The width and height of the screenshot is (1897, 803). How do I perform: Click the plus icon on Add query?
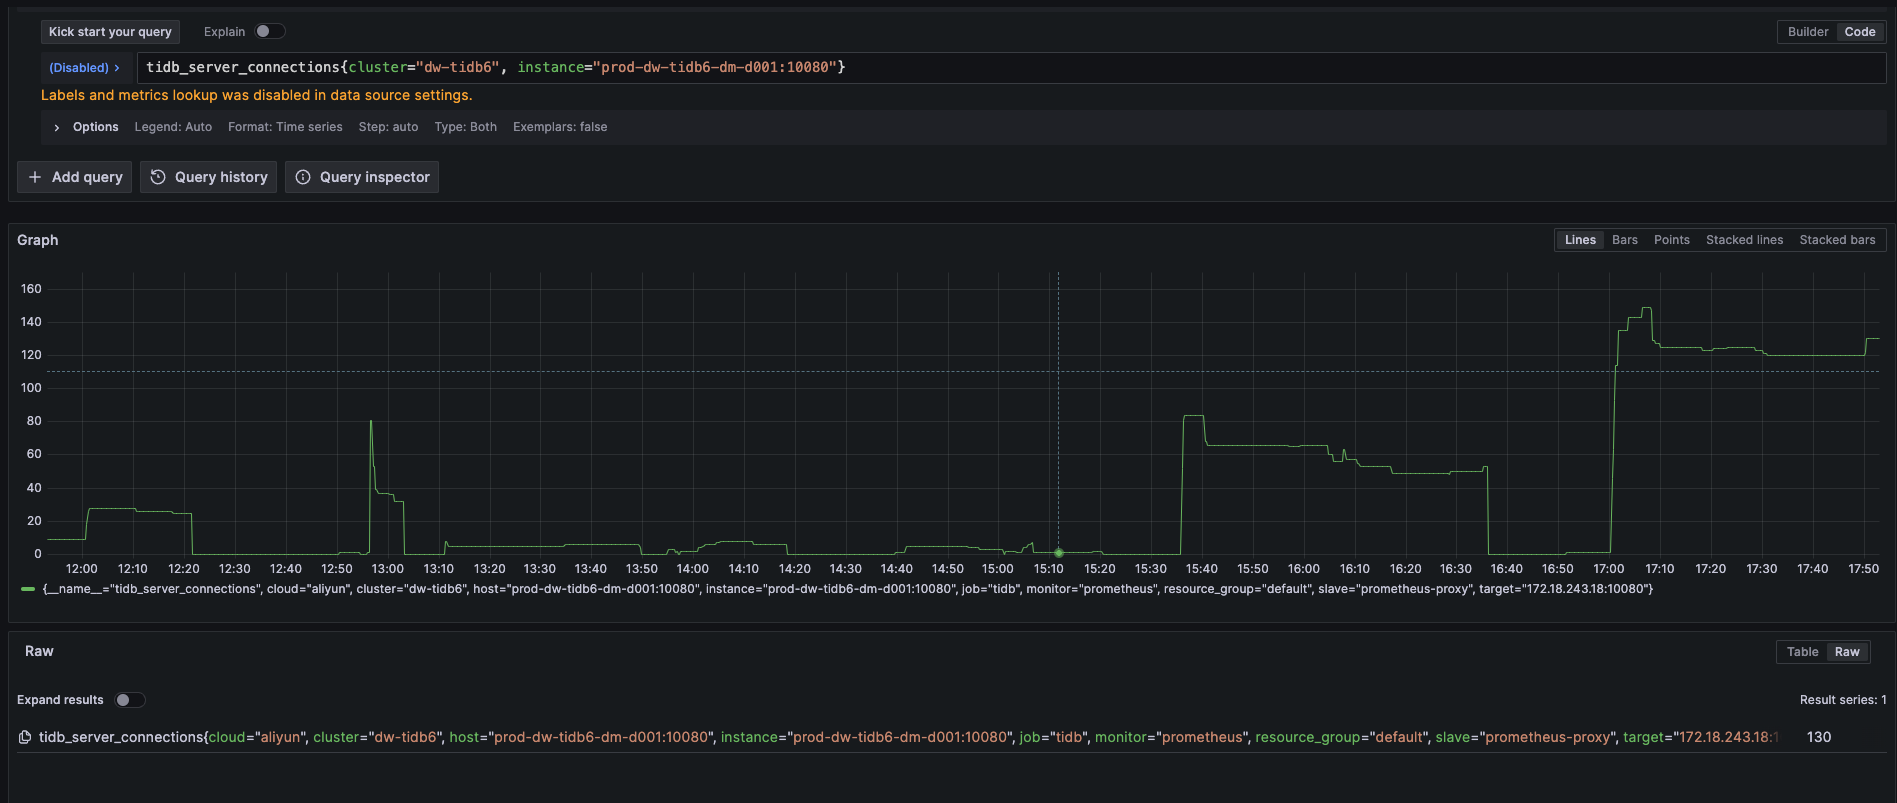coord(35,177)
